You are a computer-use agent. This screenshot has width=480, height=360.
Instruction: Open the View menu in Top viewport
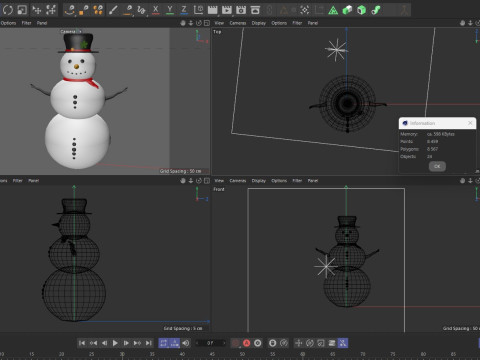pos(219,23)
